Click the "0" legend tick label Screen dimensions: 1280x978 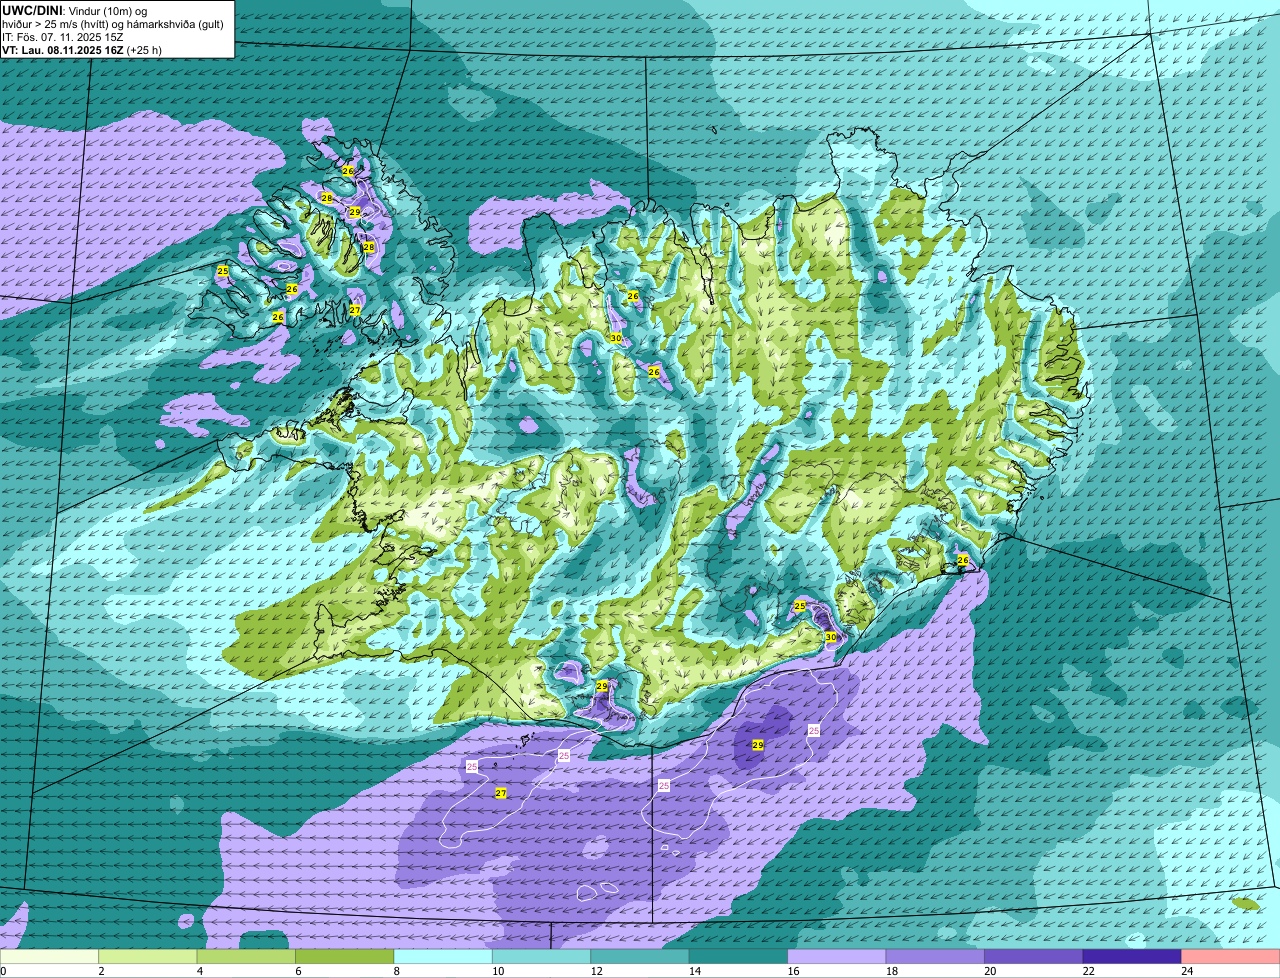3,971
